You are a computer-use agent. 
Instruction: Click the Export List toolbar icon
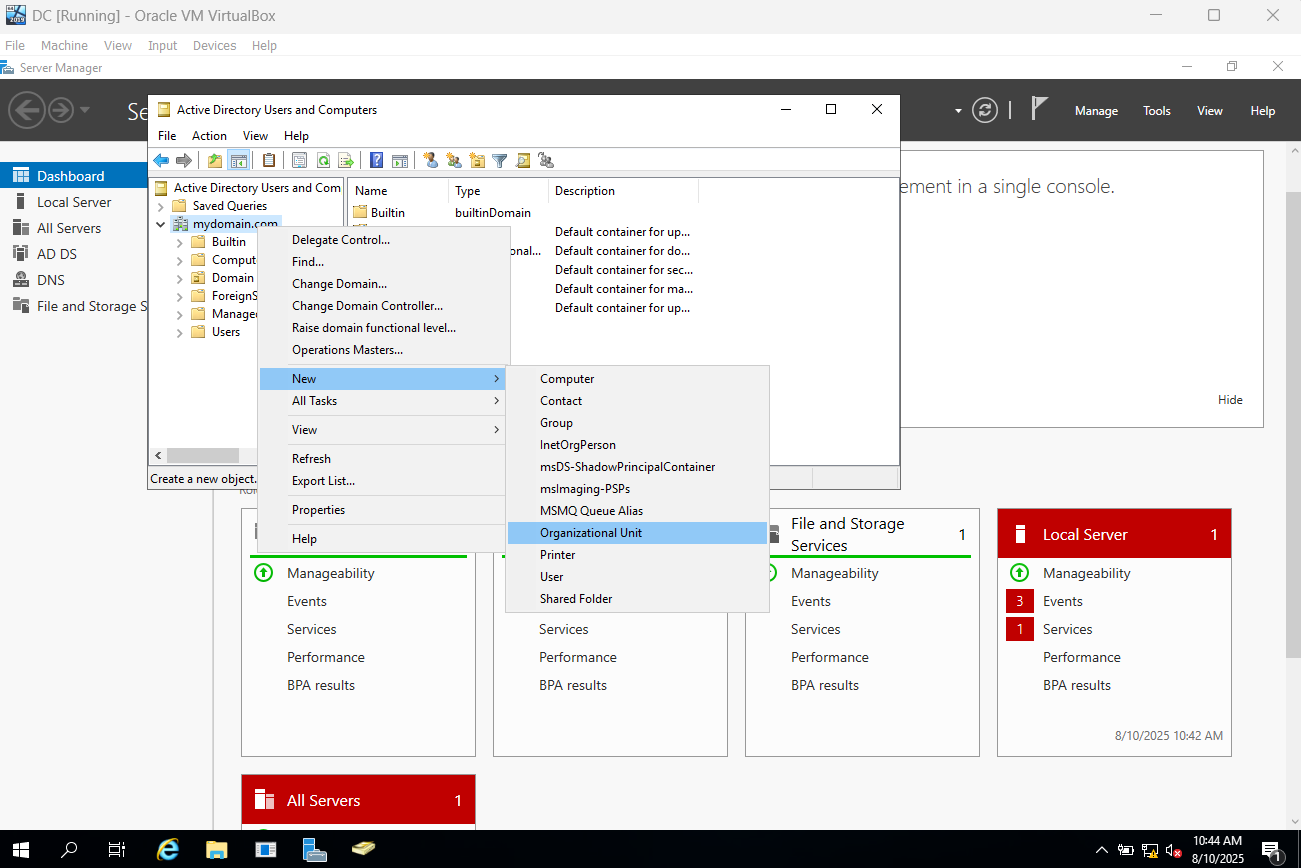point(346,160)
